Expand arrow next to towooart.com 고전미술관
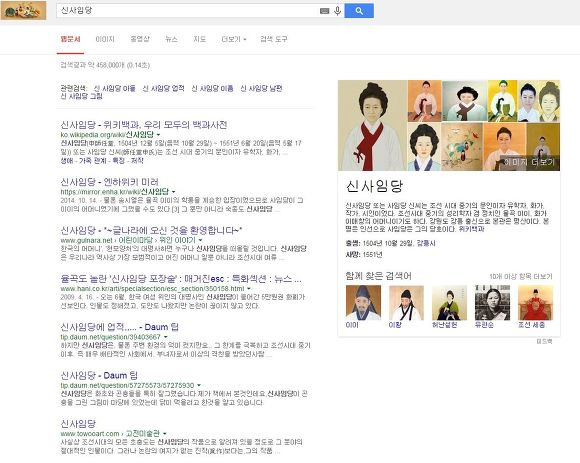 tap(165, 433)
